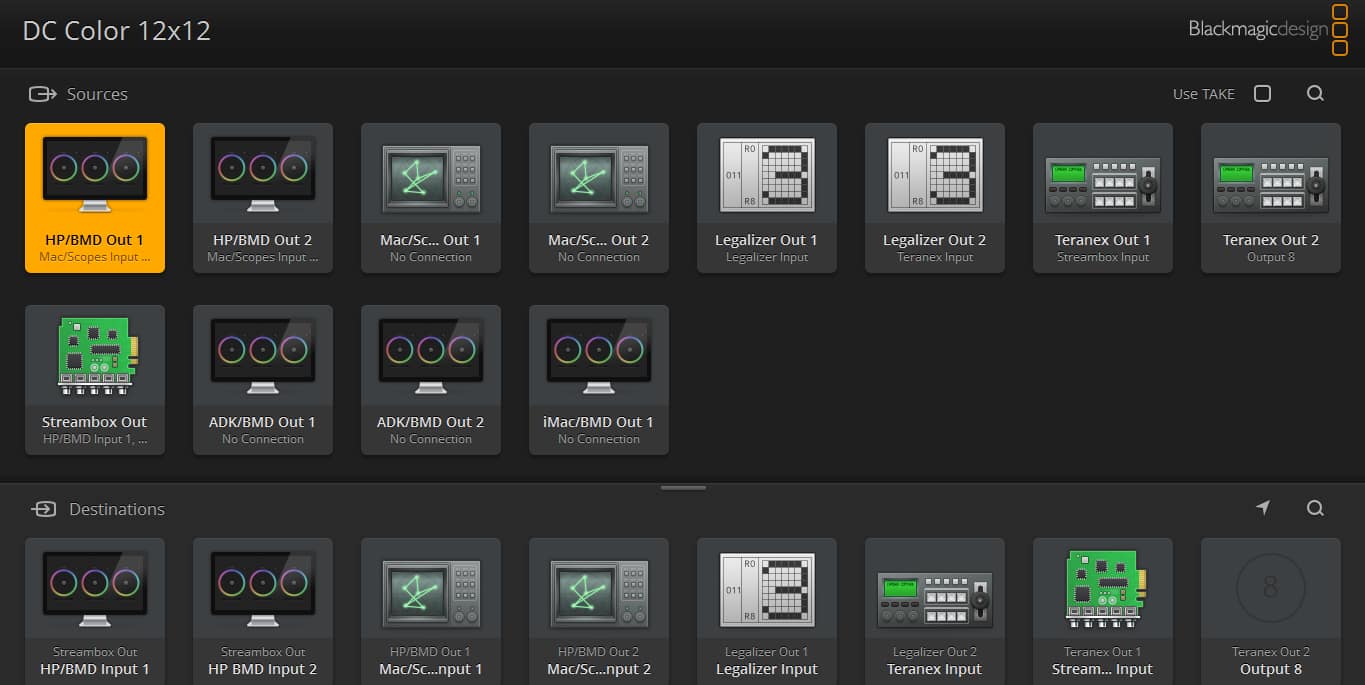Open search in the Sources panel
This screenshot has width=1365, height=685.
point(1315,93)
